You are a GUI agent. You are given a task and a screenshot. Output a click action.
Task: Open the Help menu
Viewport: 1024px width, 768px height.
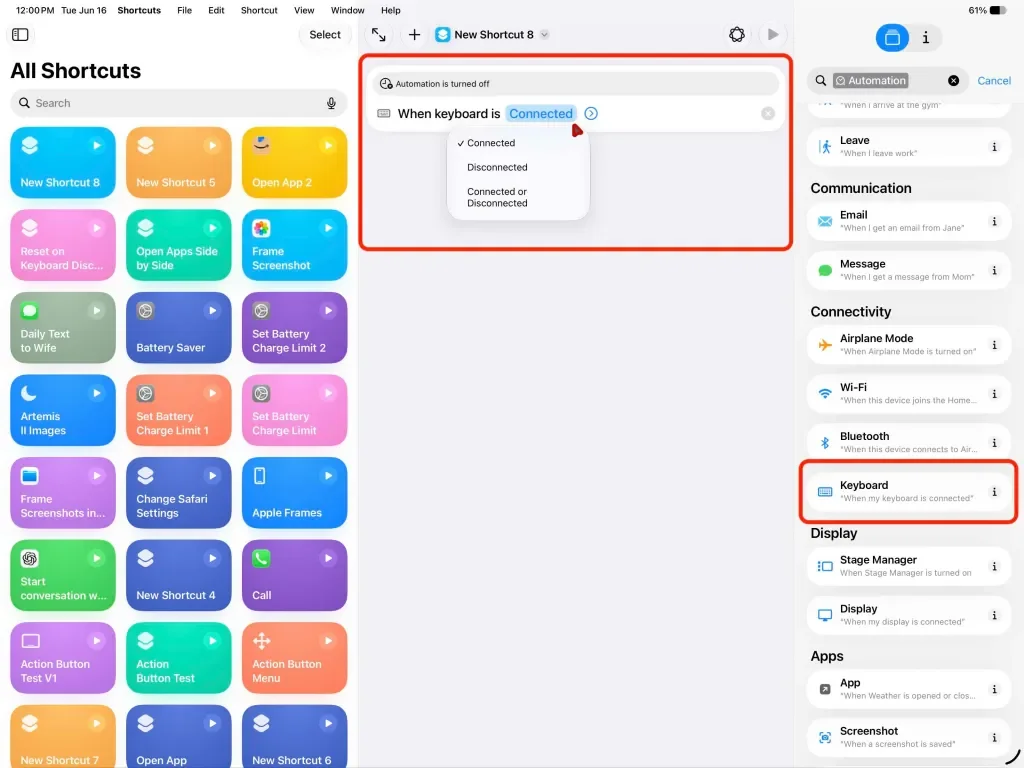click(391, 10)
